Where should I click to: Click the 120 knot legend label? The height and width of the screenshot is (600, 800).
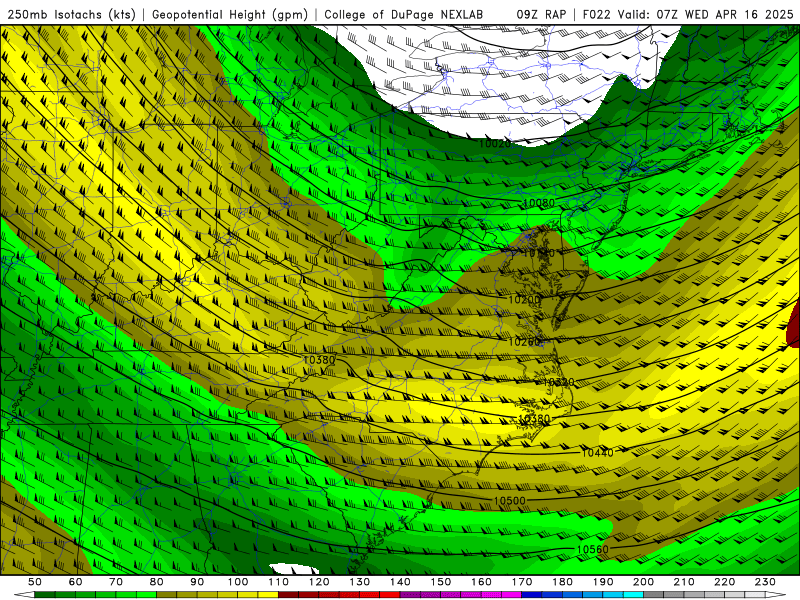click(319, 582)
